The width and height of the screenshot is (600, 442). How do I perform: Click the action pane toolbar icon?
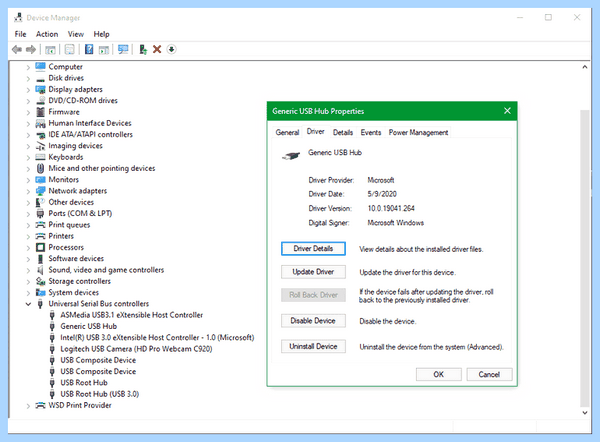[104, 49]
